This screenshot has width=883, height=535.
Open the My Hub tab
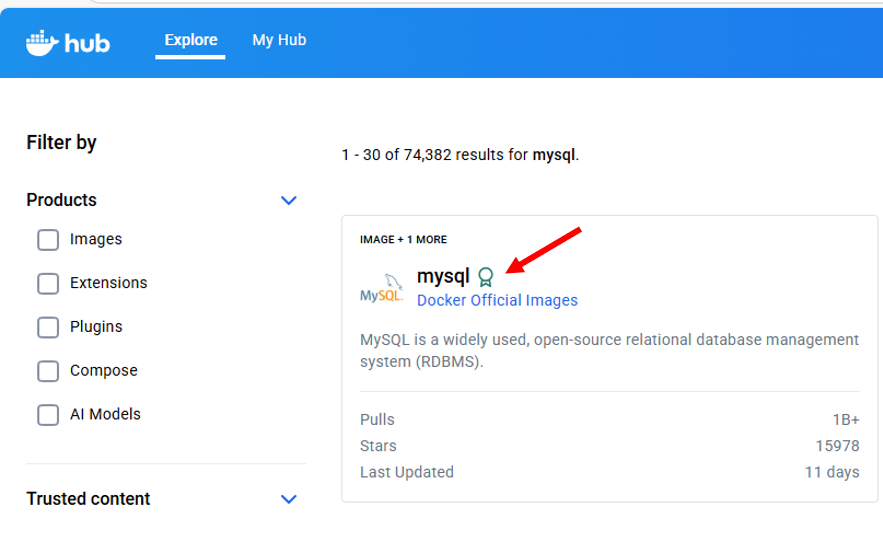tap(279, 40)
